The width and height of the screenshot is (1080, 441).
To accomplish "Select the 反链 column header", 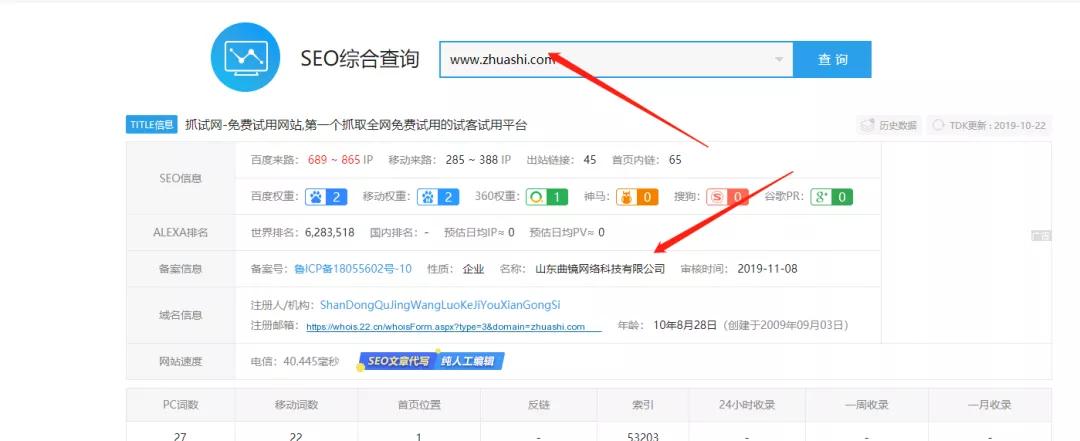I will click(539, 405).
